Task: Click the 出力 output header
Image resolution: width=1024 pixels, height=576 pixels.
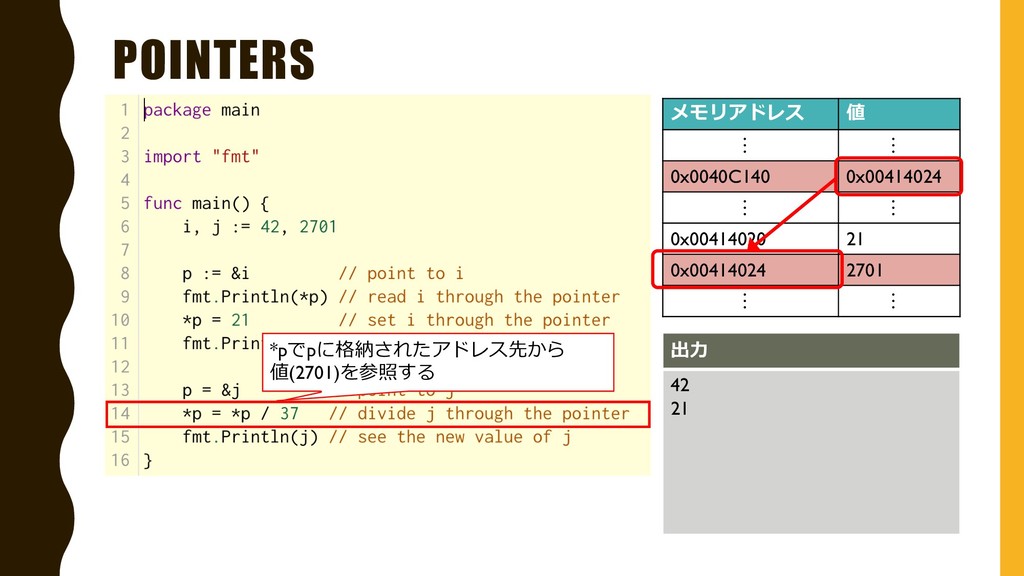Action: point(811,351)
